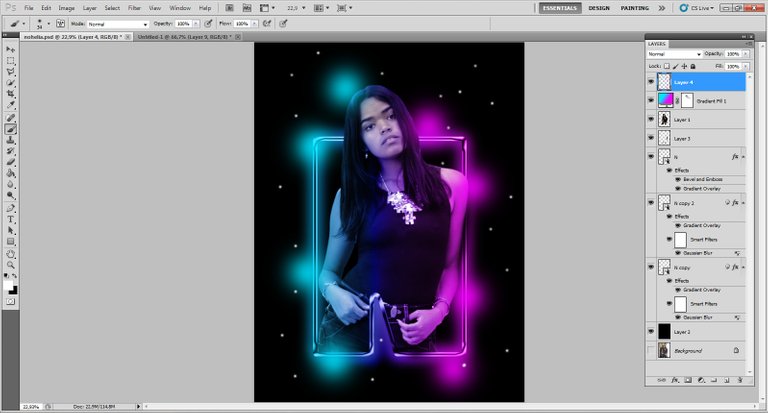This screenshot has width=768, height=413.
Task: Enable airbrush mode icon
Action: pos(267,24)
